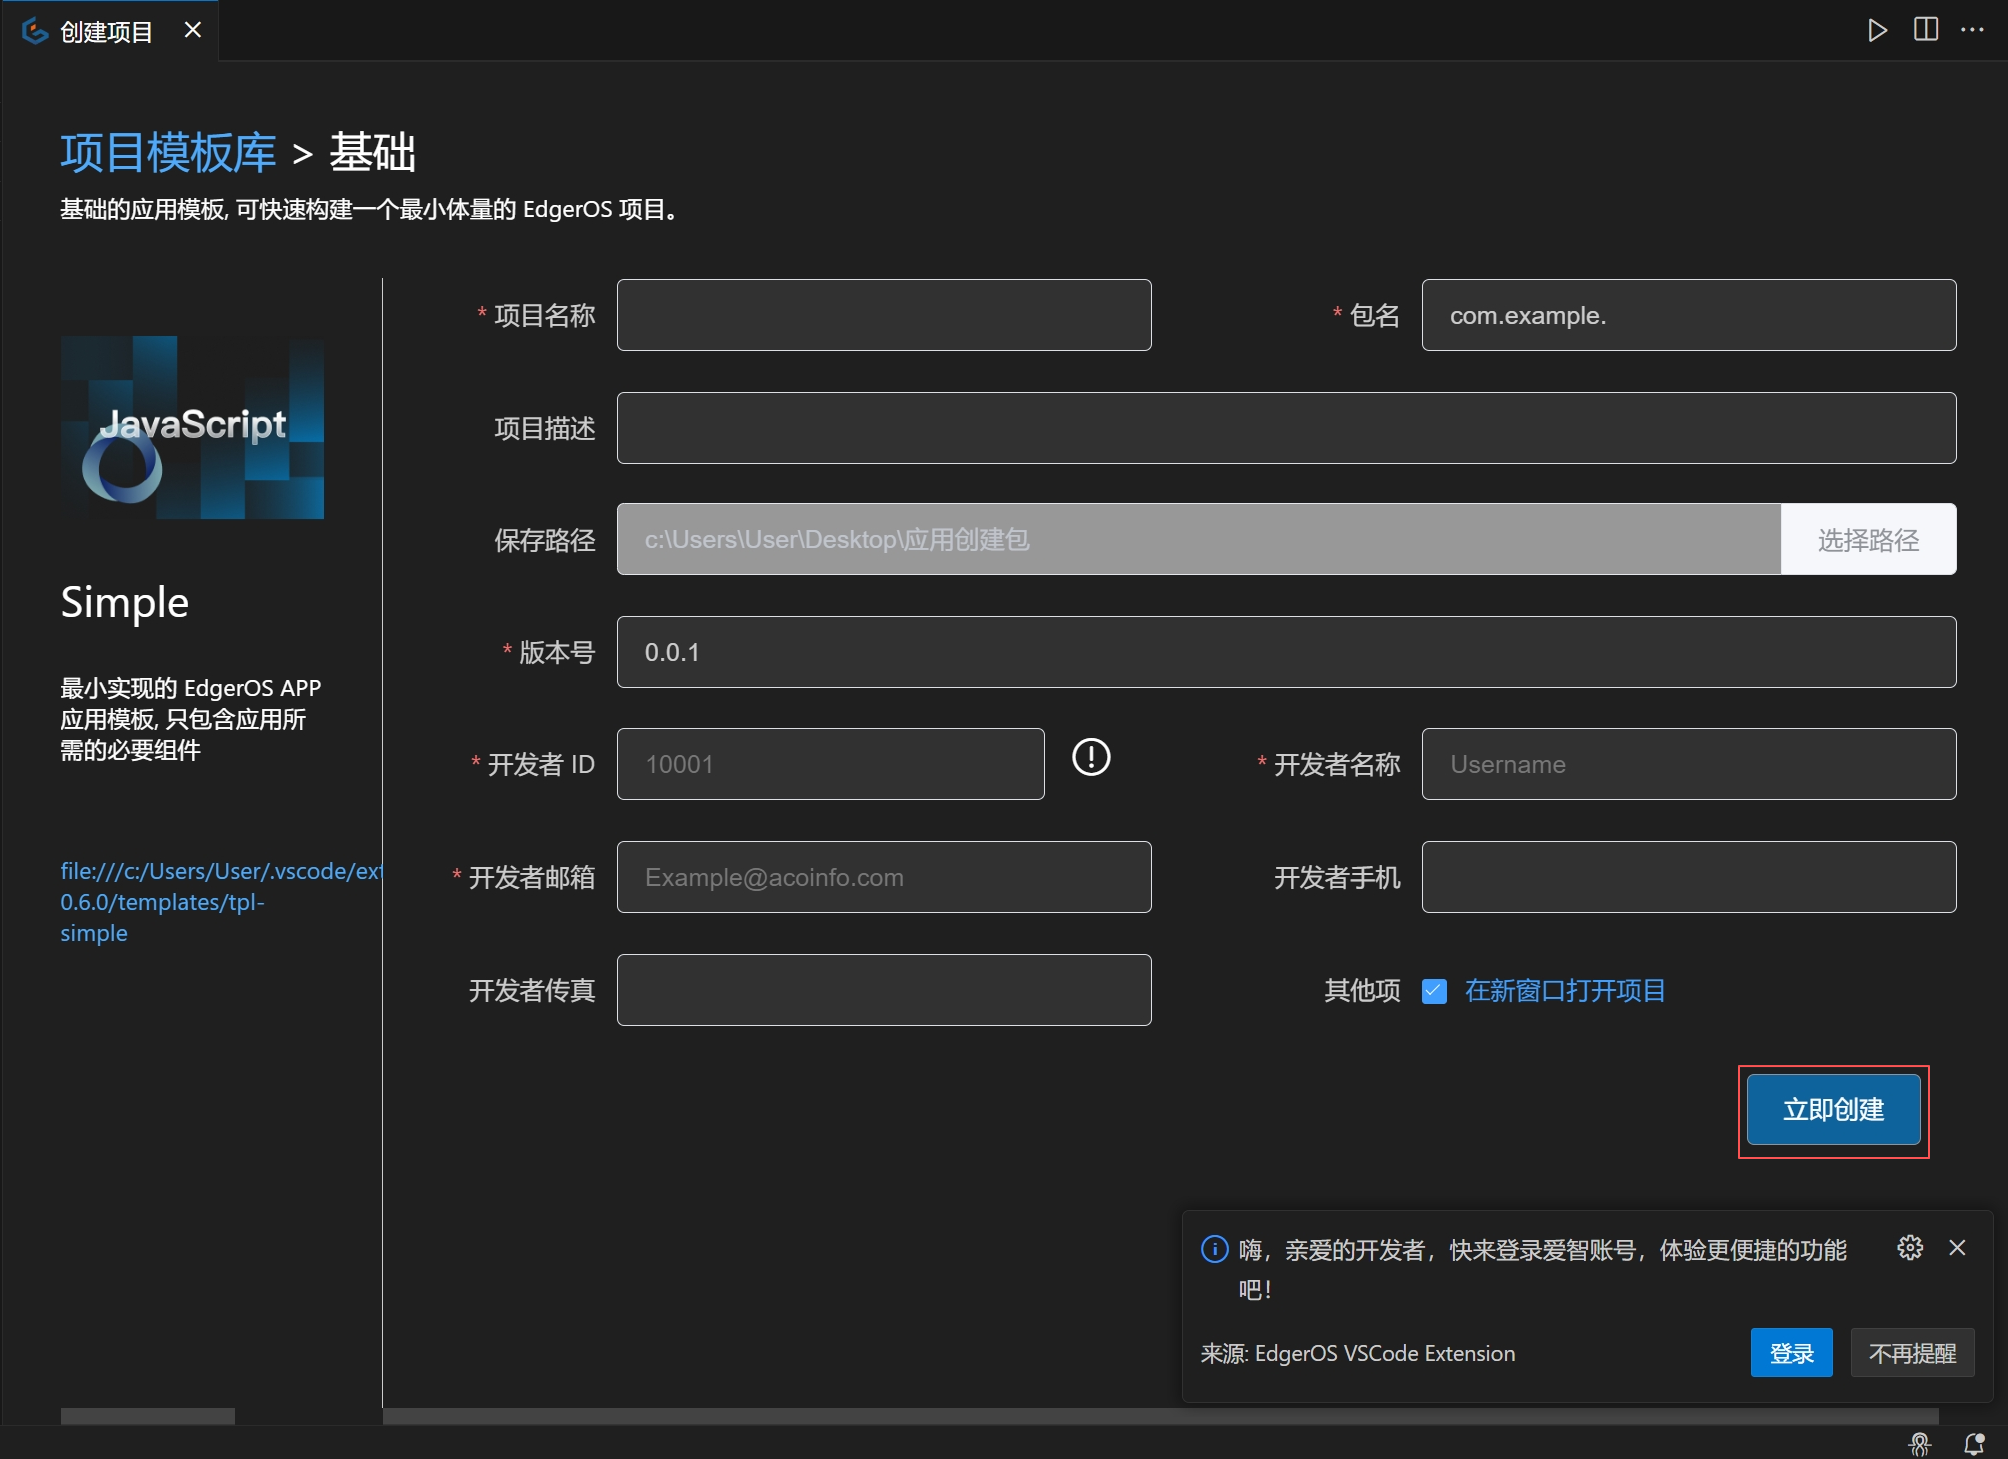
Task: Click '来源: EdgerOS VSCode Extension' text
Action: (1357, 1353)
